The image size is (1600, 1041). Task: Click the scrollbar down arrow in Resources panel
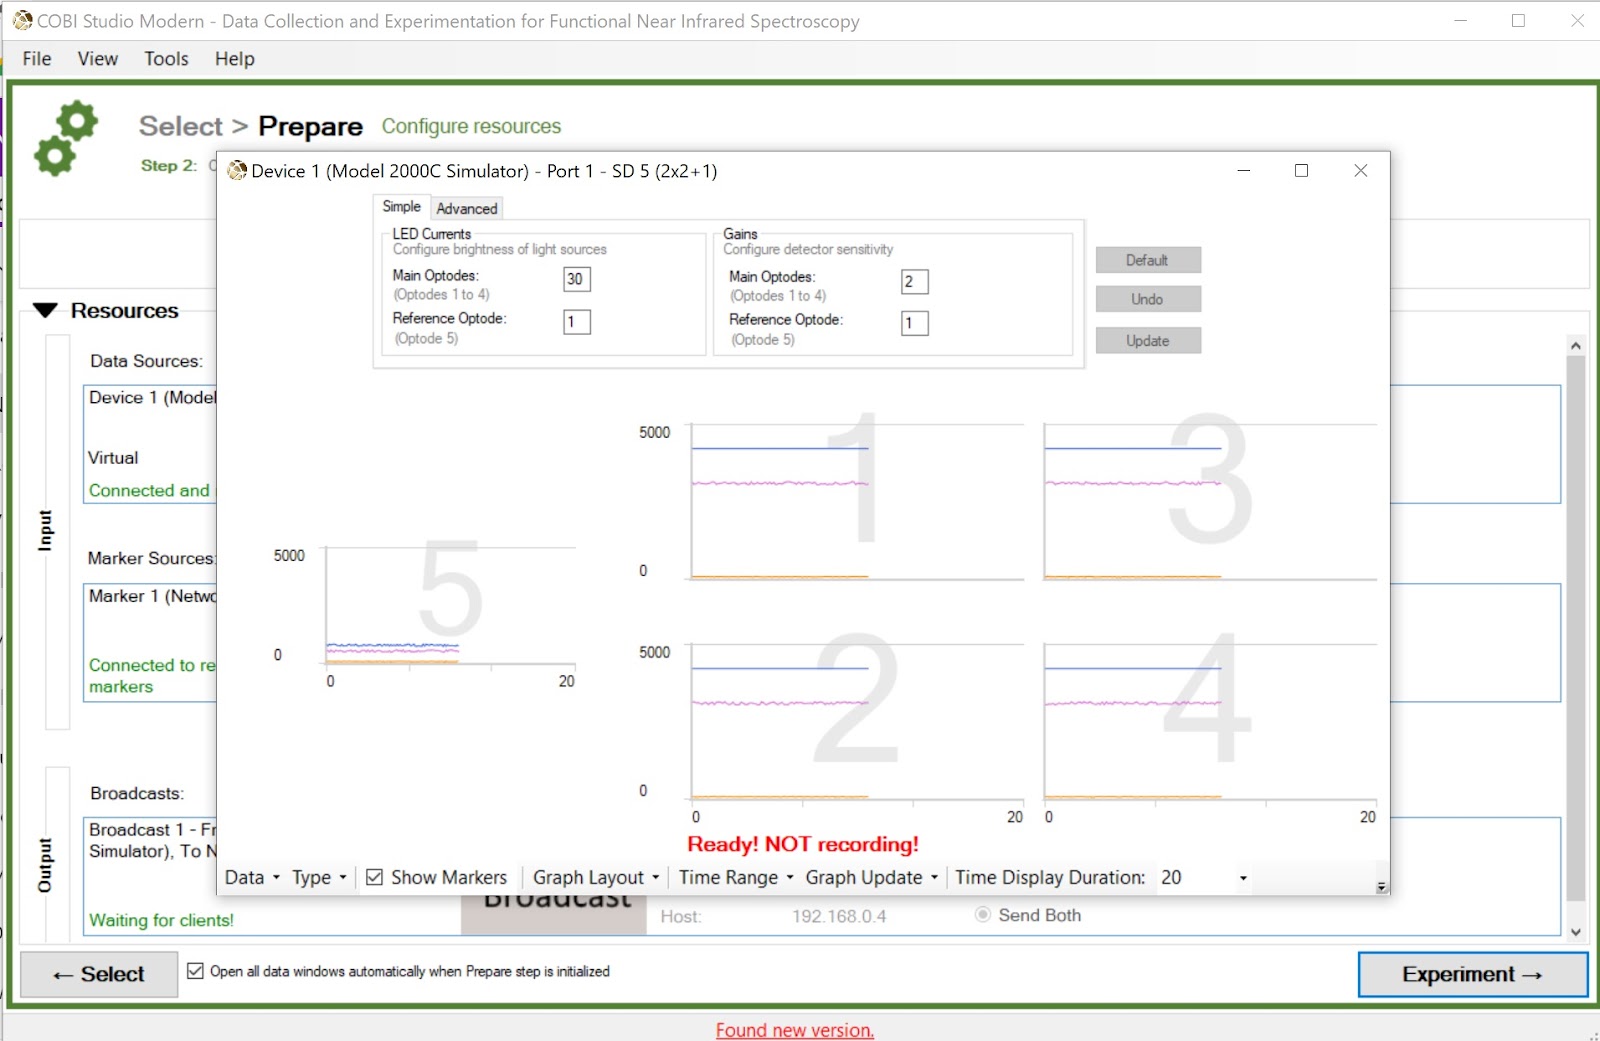tap(1575, 932)
